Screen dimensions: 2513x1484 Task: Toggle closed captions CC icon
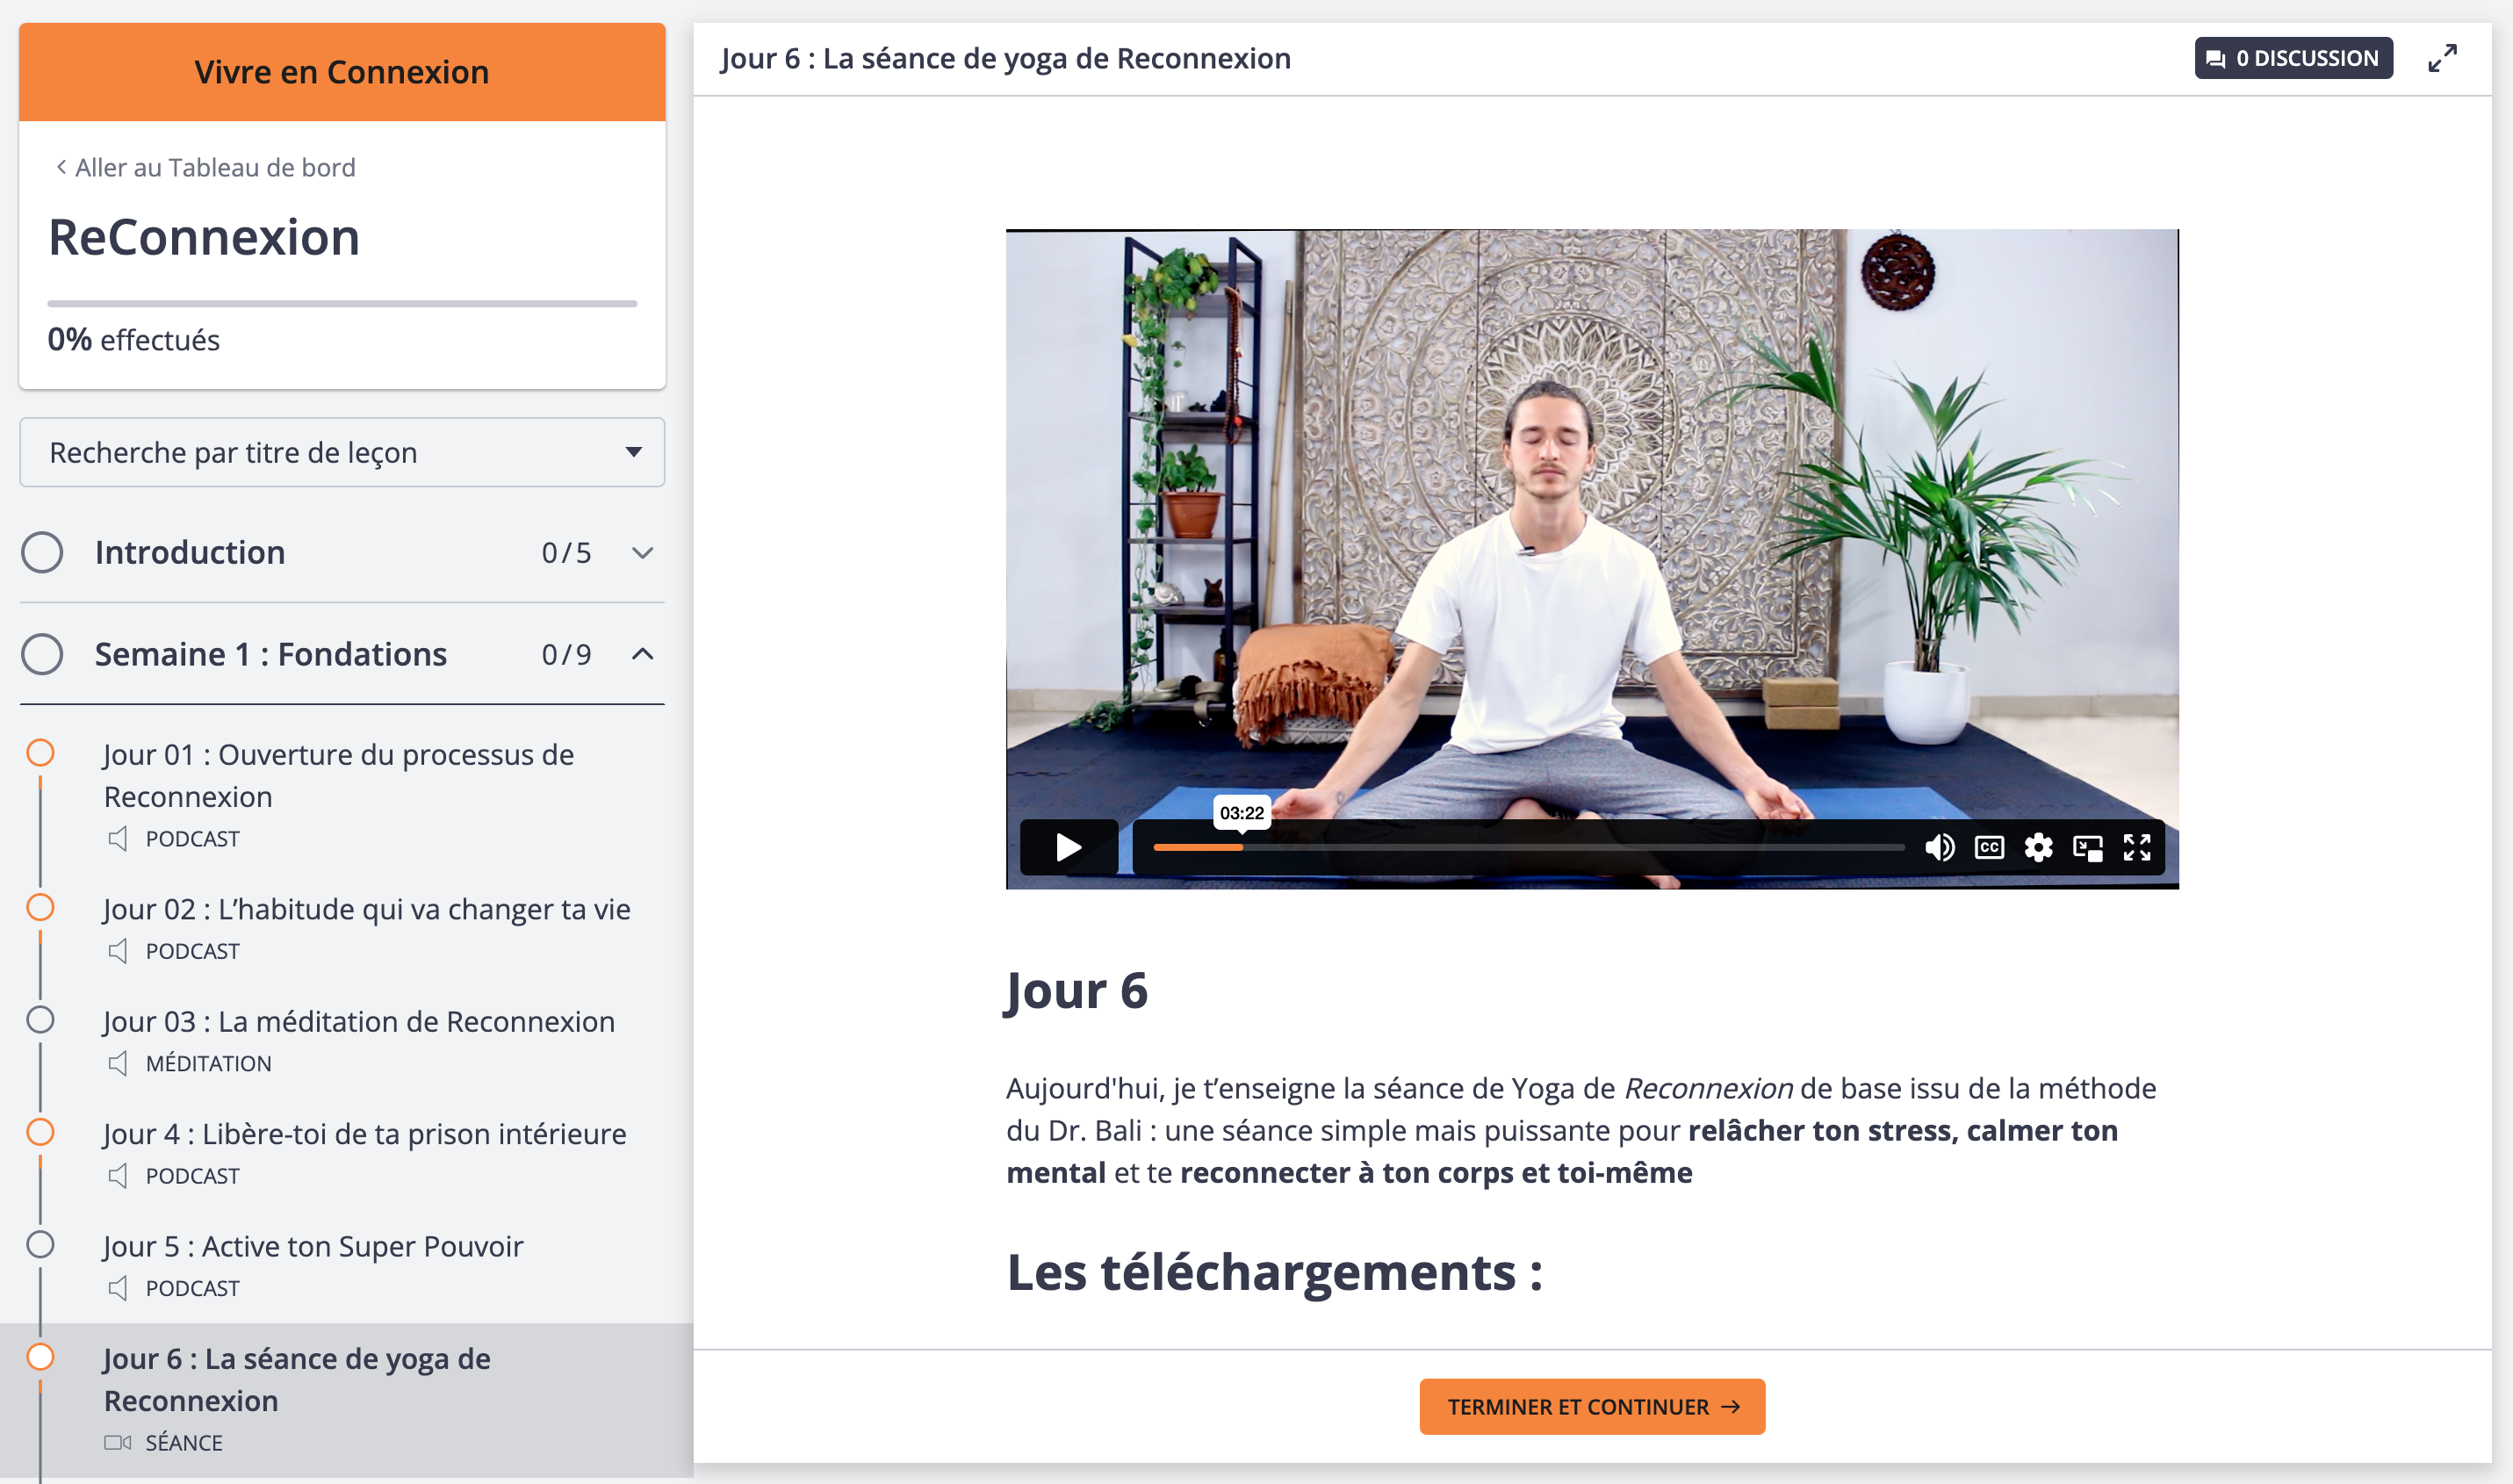point(1989,847)
